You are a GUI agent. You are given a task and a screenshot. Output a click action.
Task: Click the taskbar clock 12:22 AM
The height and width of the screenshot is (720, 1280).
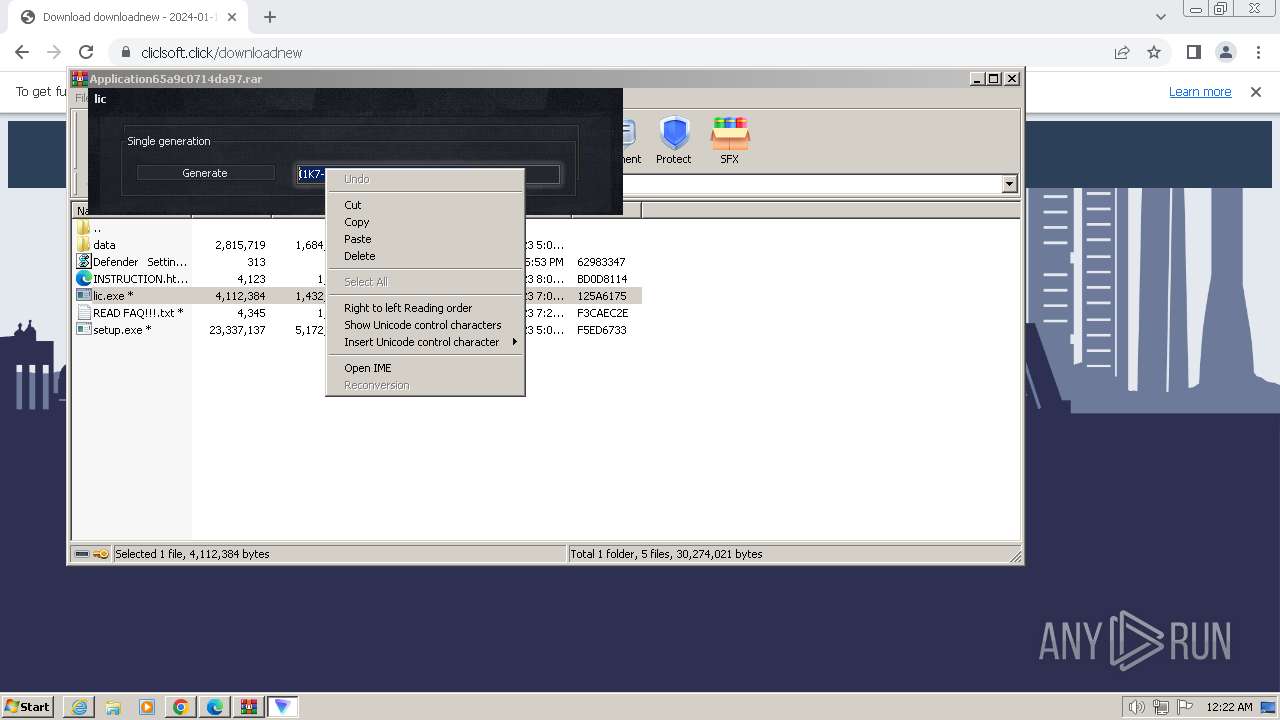[1229, 706]
